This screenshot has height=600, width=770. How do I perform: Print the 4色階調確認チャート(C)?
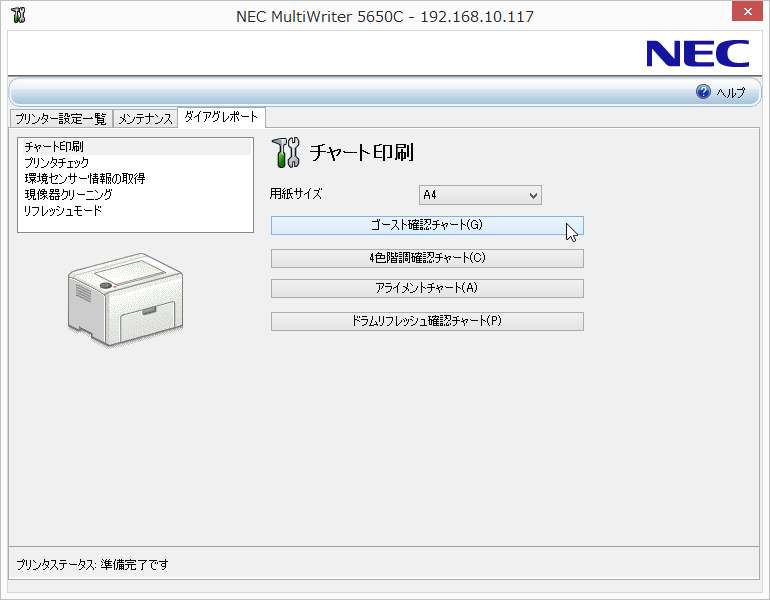(x=427, y=258)
